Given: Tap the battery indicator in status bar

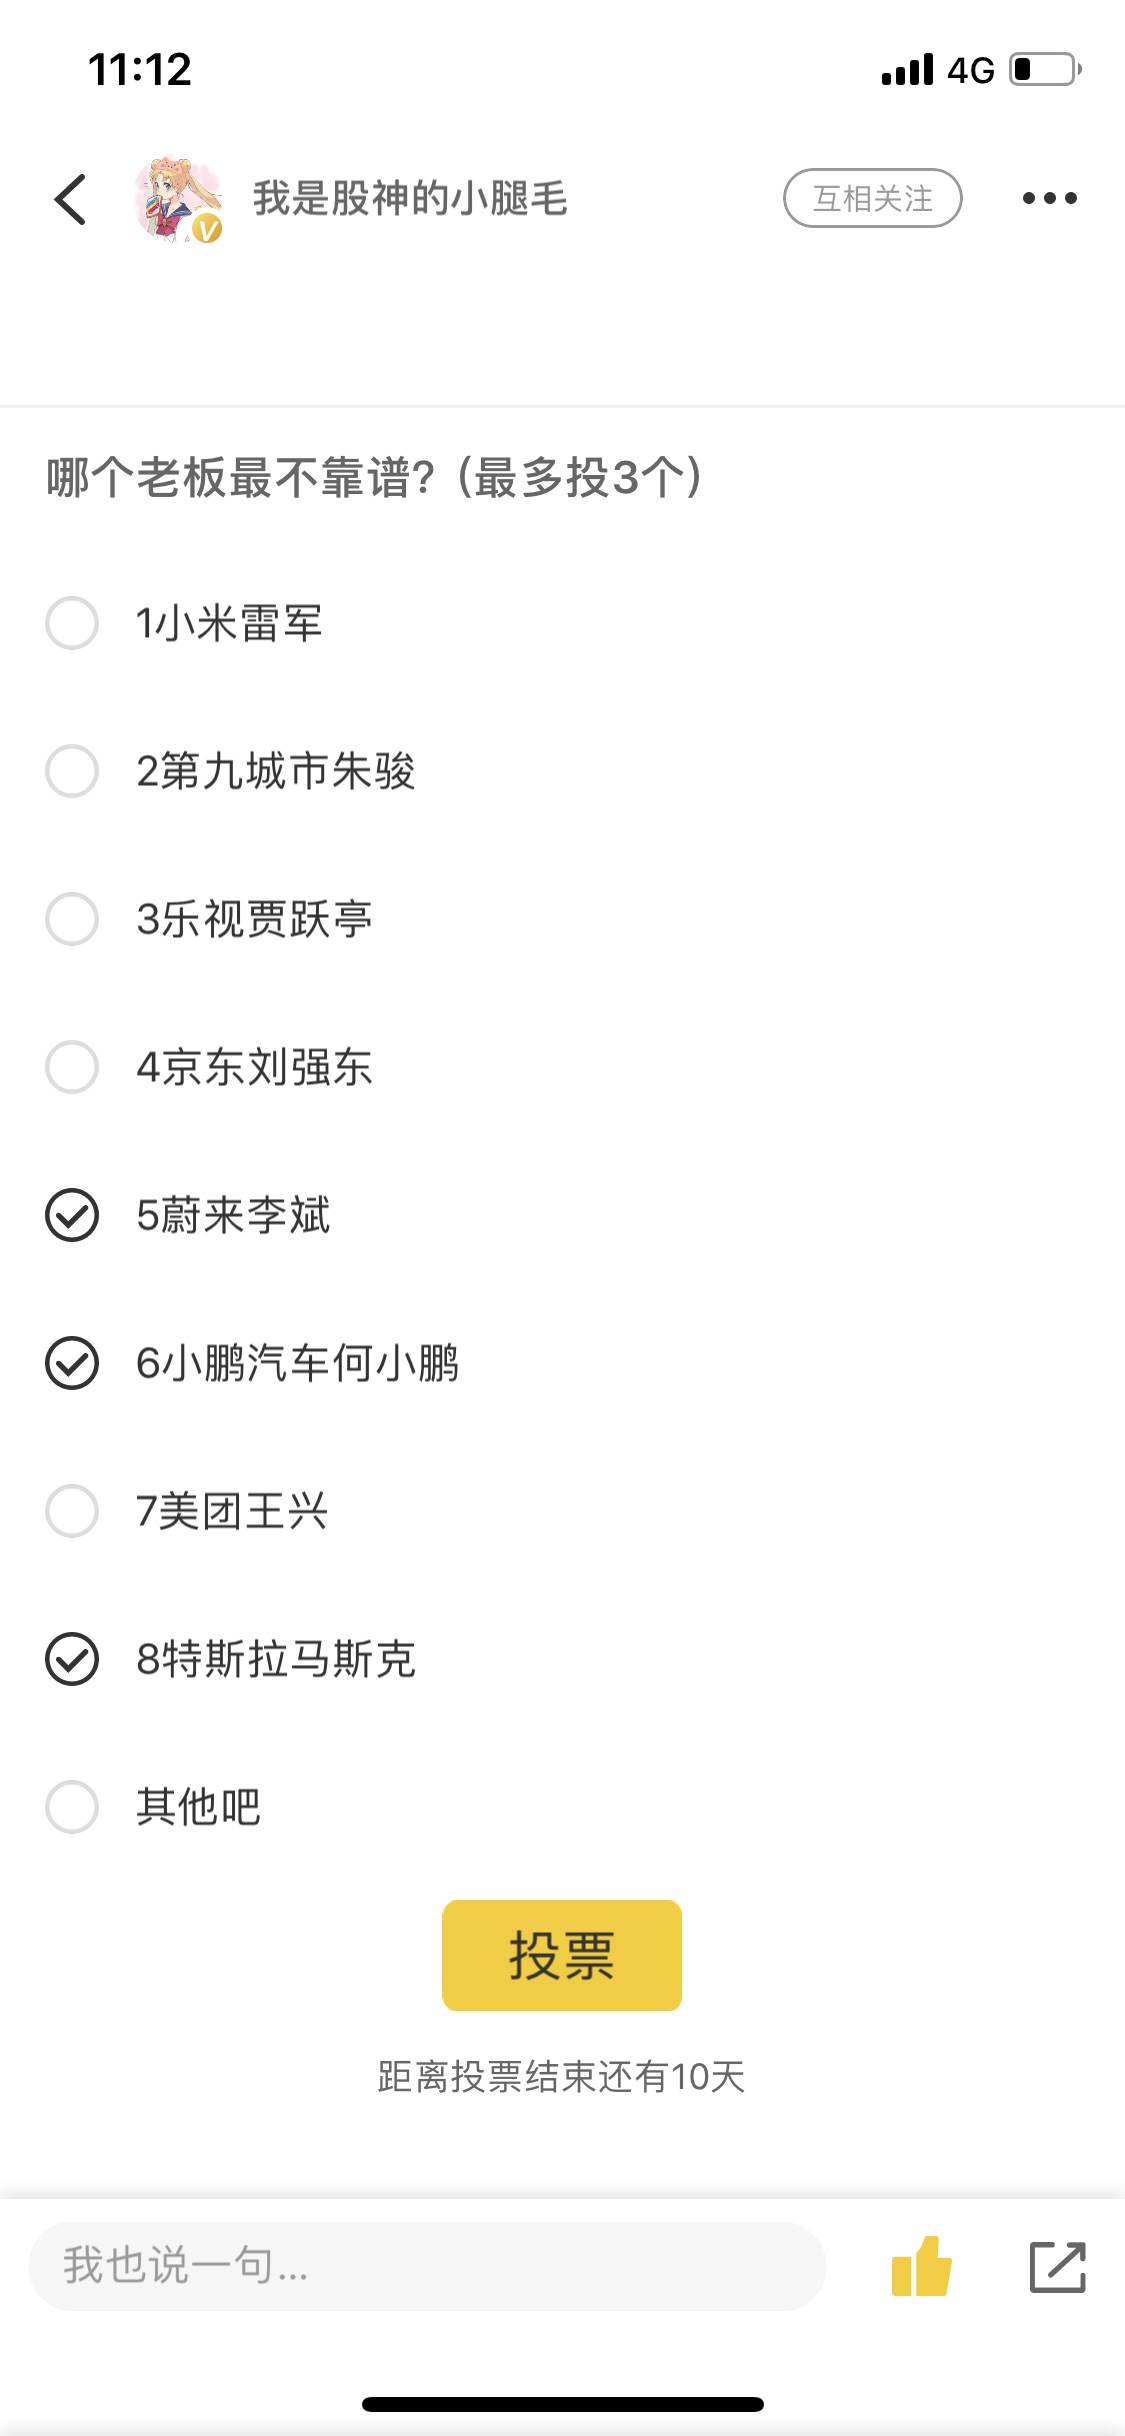Looking at the screenshot, I should pyautogui.click(x=1044, y=69).
